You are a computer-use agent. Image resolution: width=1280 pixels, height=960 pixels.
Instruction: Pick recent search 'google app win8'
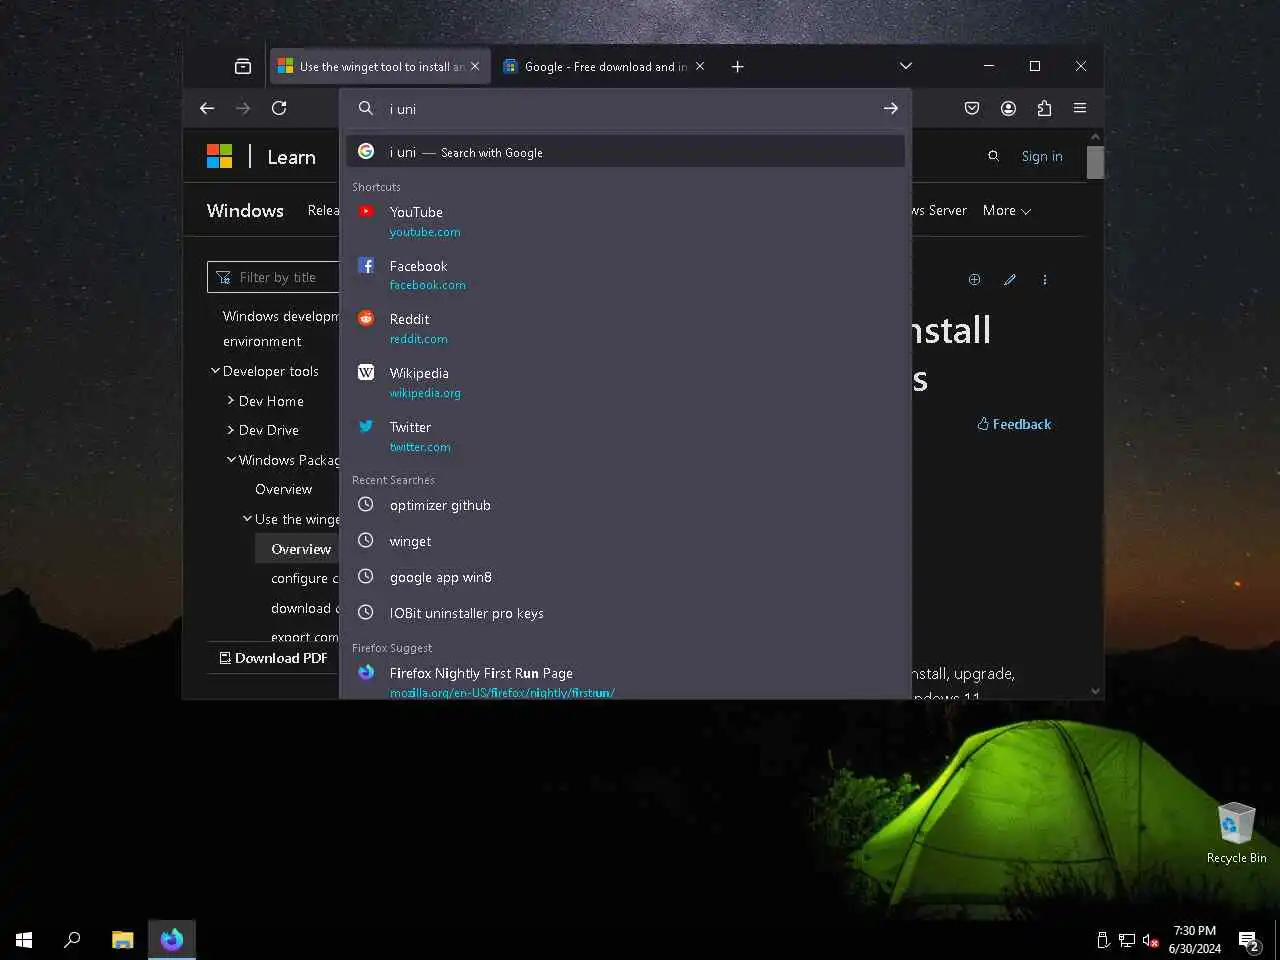click(x=626, y=577)
